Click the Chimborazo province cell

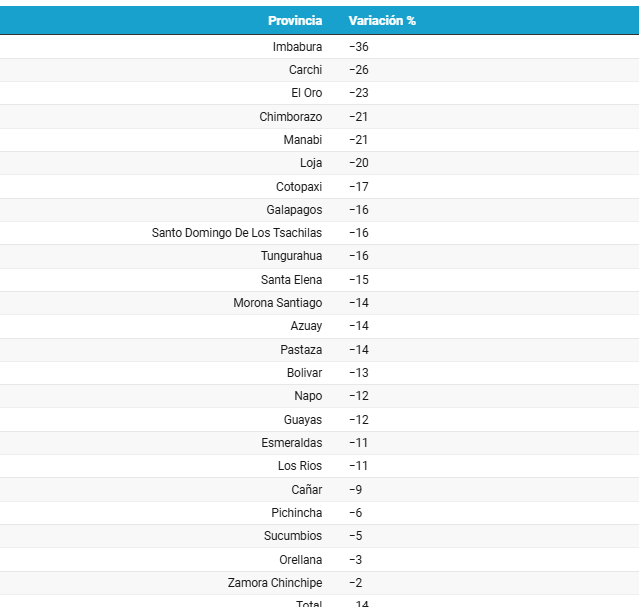coord(290,117)
